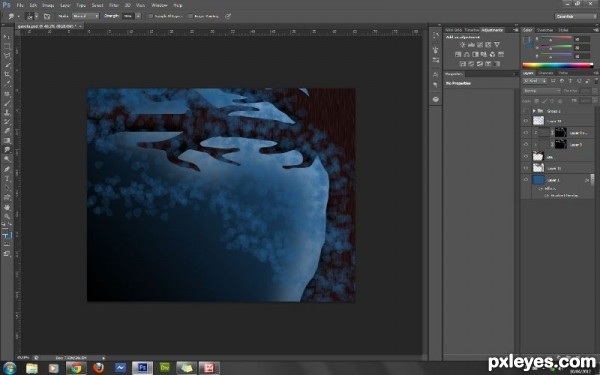
Task: Open Firefox from the taskbar
Action: pyautogui.click(x=98, y=368)
